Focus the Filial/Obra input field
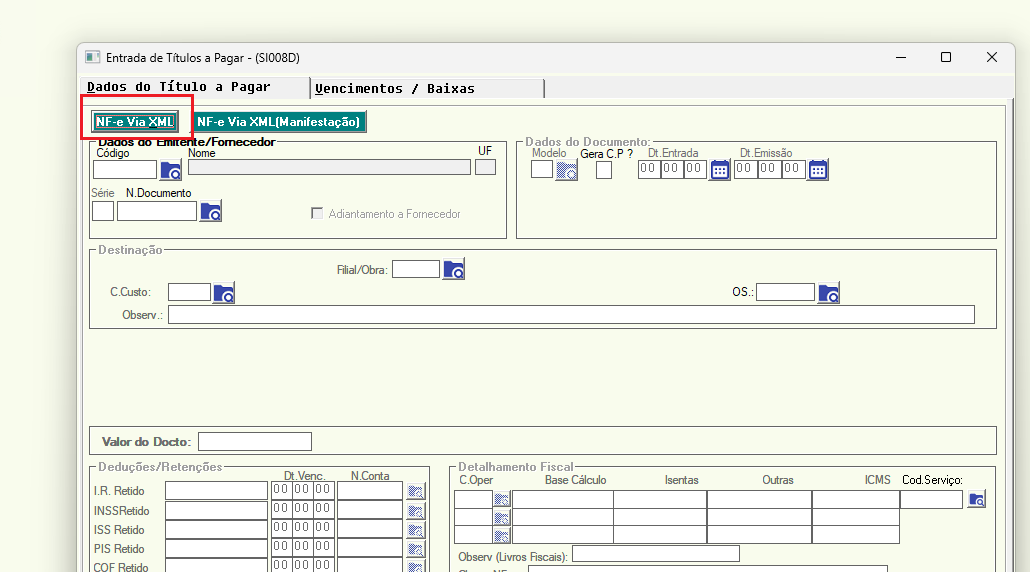 pos(416,269)
